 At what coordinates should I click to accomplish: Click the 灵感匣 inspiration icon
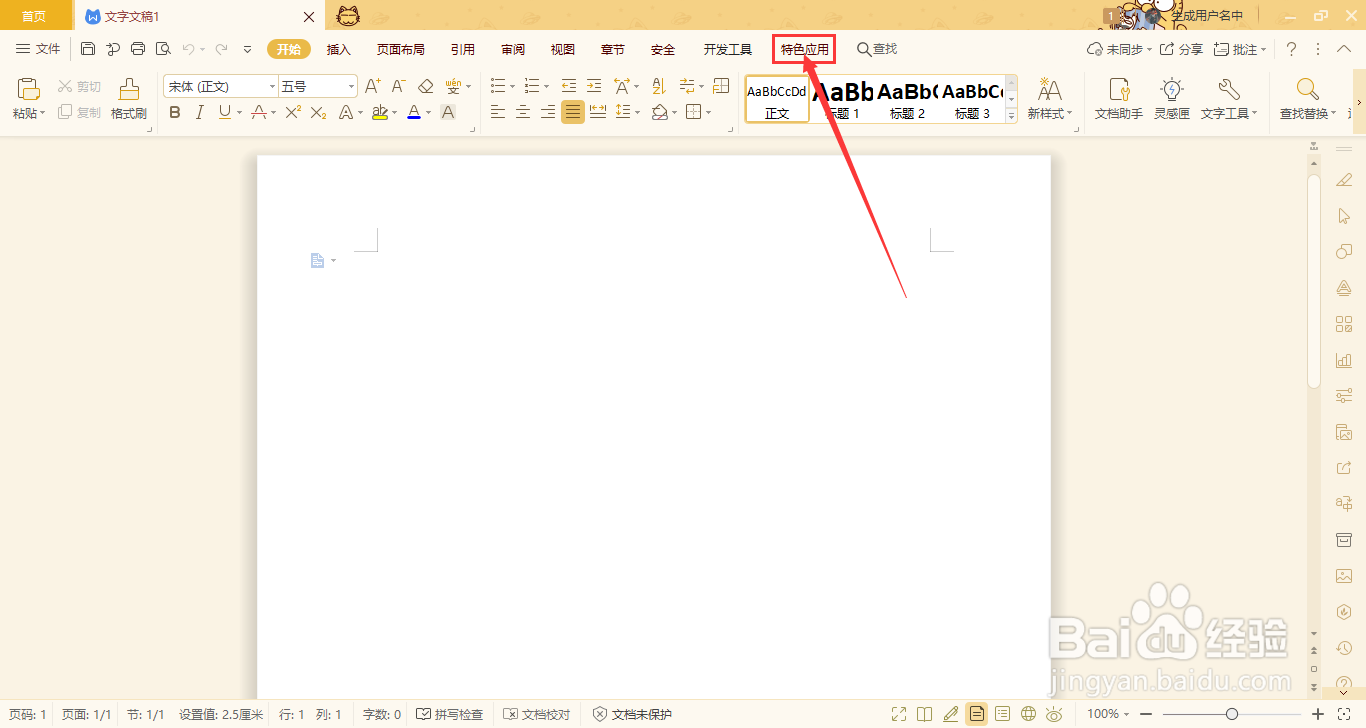[1171, 98]
